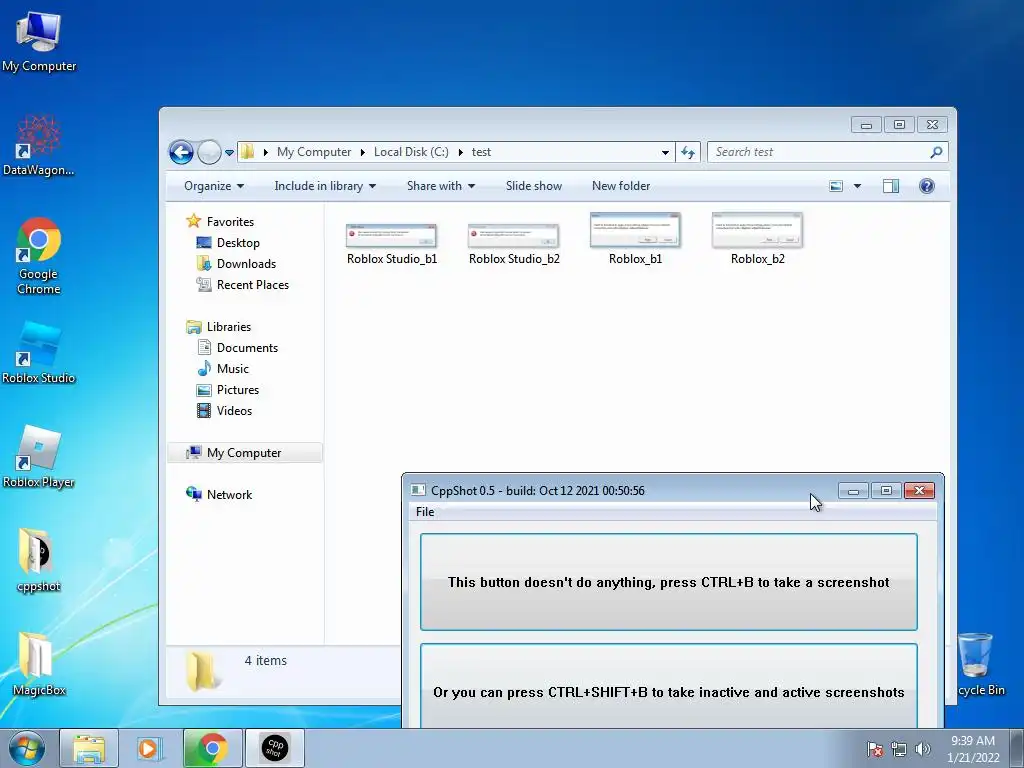
Task: Open the Roblox Studio desktop shortcut
Action: [38, 353]
